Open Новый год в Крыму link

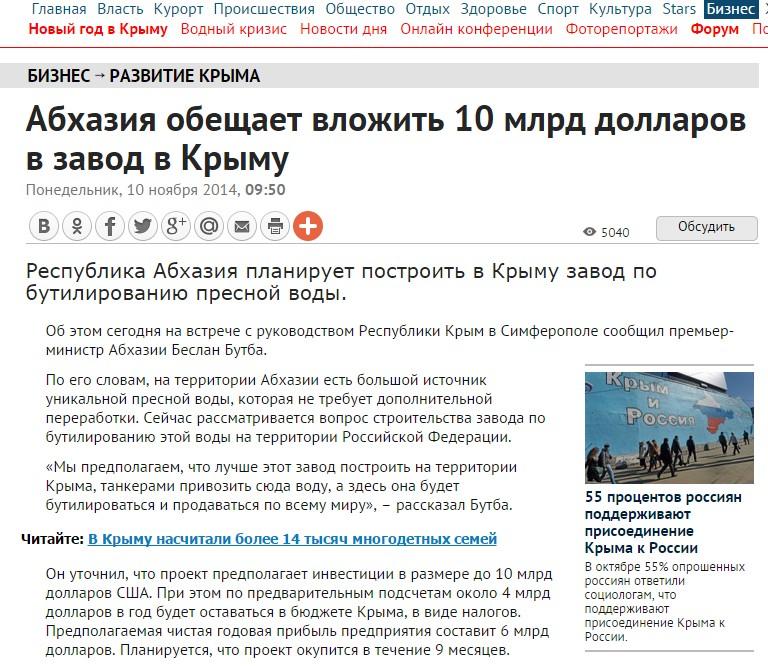click(98, 29)
